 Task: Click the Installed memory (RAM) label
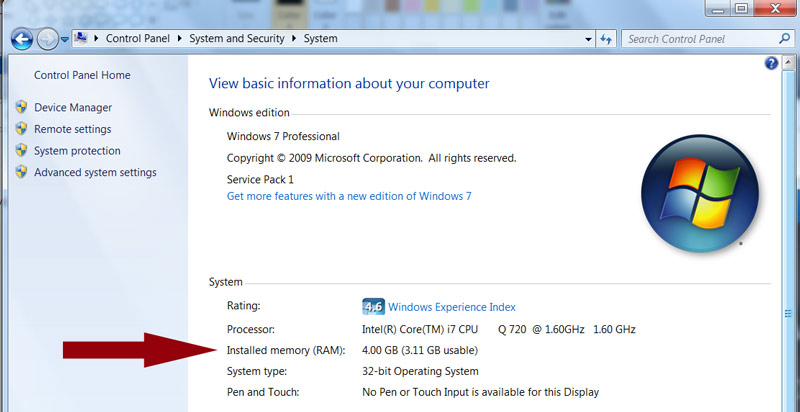point(286,350)
